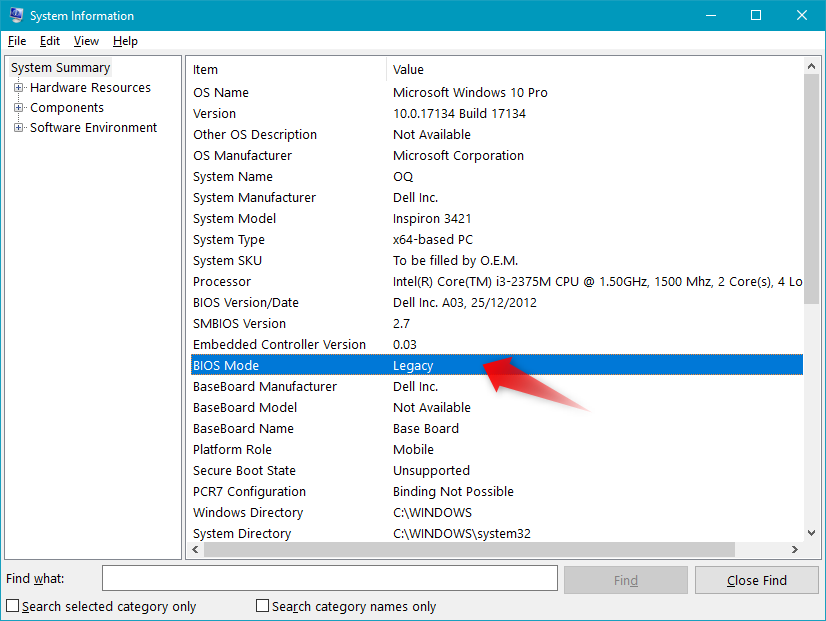
Task: Click the Inspiron 3421 value
Action: (x=432, y=219)
